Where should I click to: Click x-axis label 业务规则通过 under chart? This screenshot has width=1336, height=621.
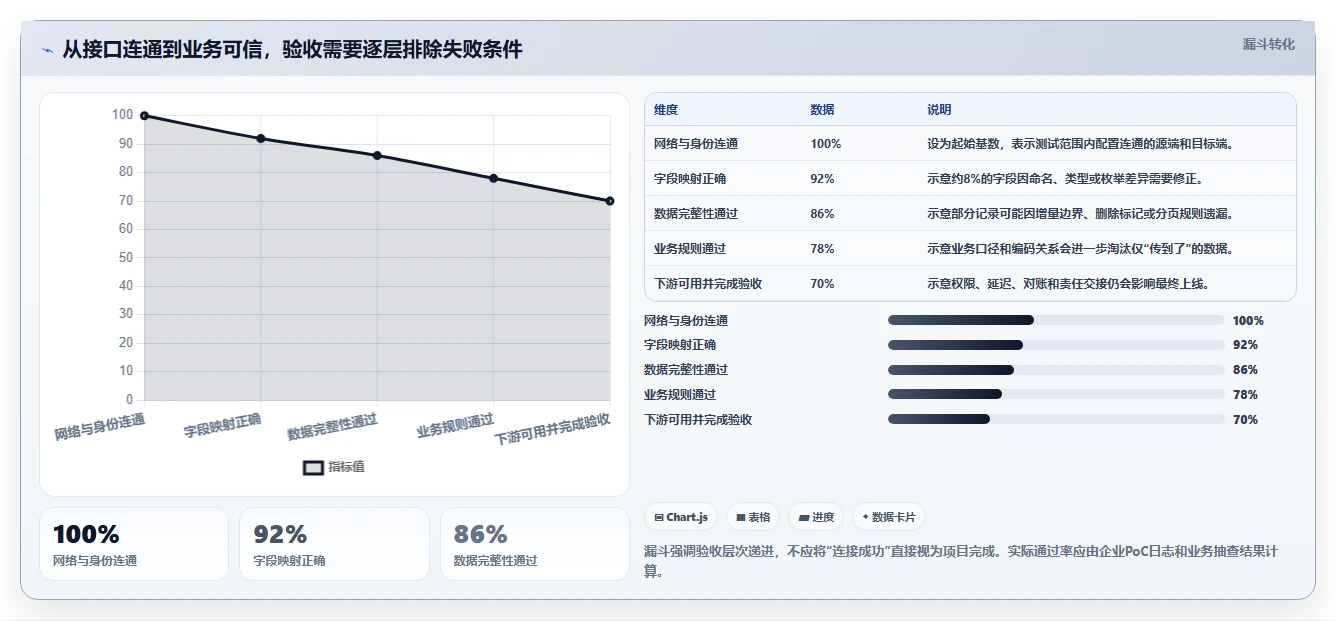456,427
